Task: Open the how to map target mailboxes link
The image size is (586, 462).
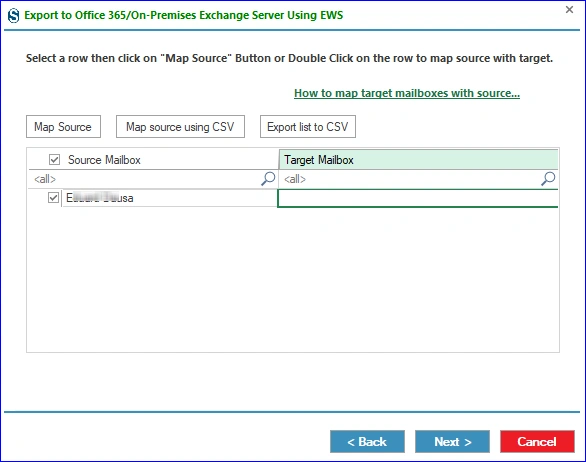Action: tap(407, 93)
